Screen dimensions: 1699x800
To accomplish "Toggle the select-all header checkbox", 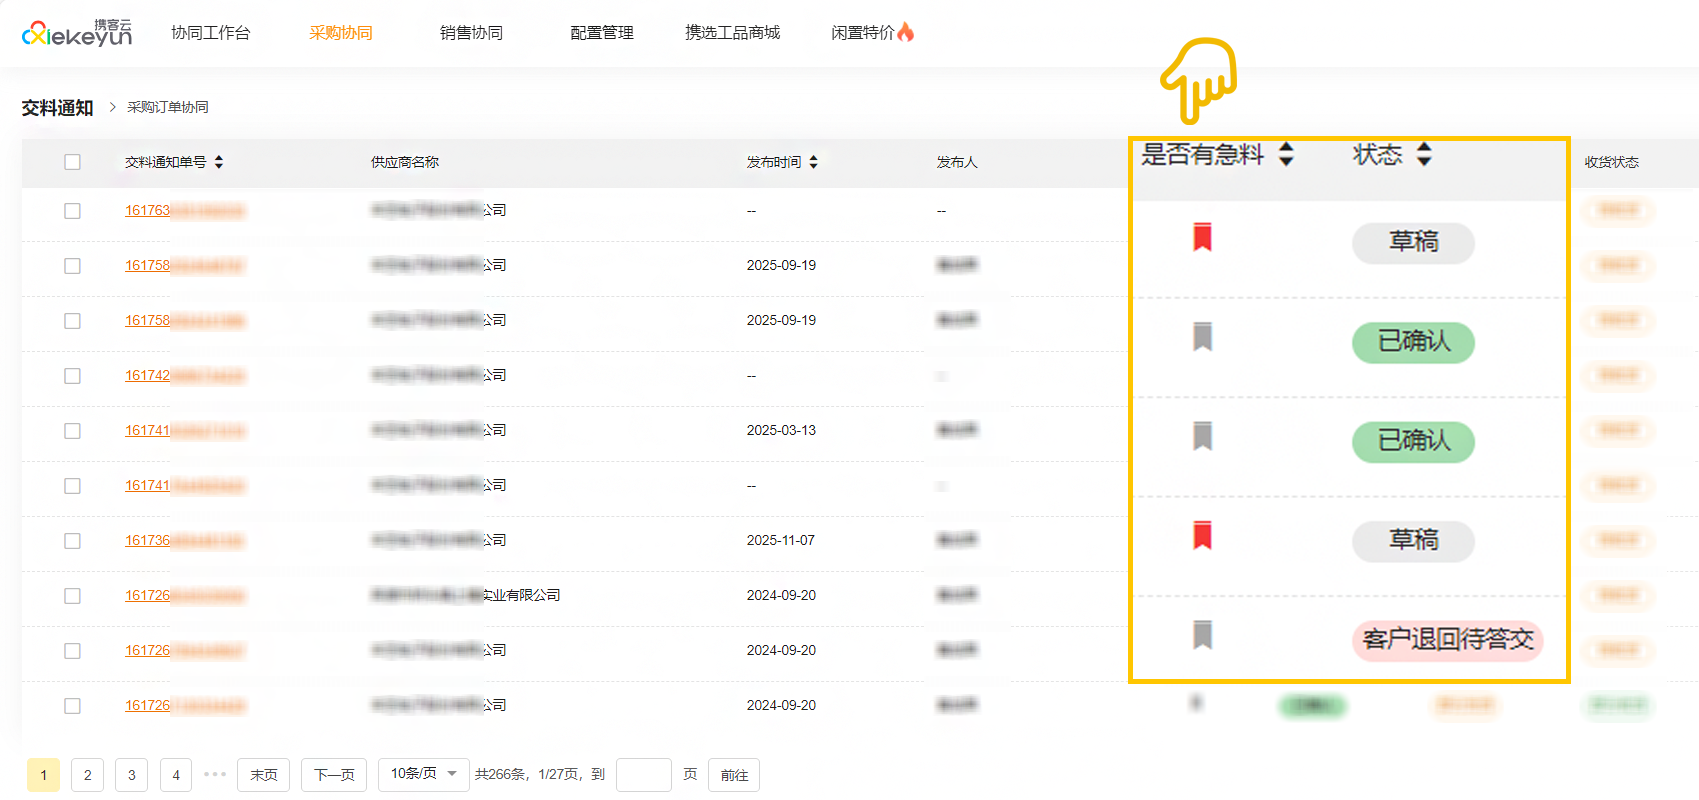I will point(72,162).
